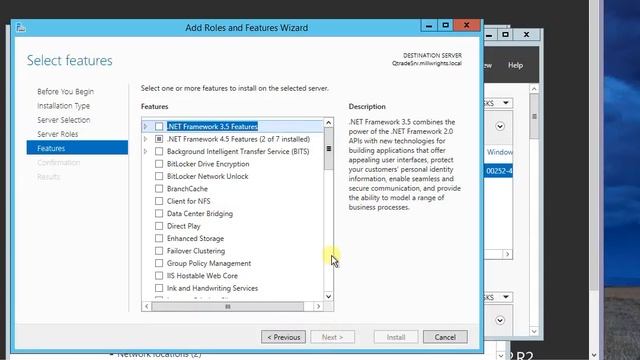Click features list horizontal scrollbar thumb
The height and width of the screenshot is (360, 640).
228,306
